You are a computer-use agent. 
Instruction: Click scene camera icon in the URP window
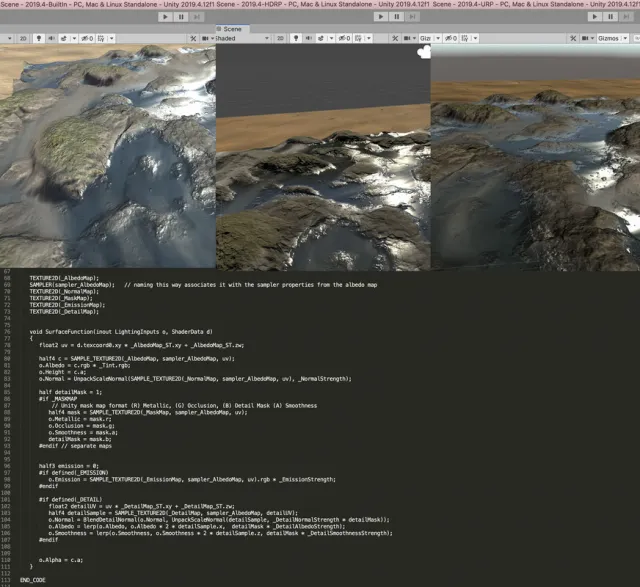[585, 38]
